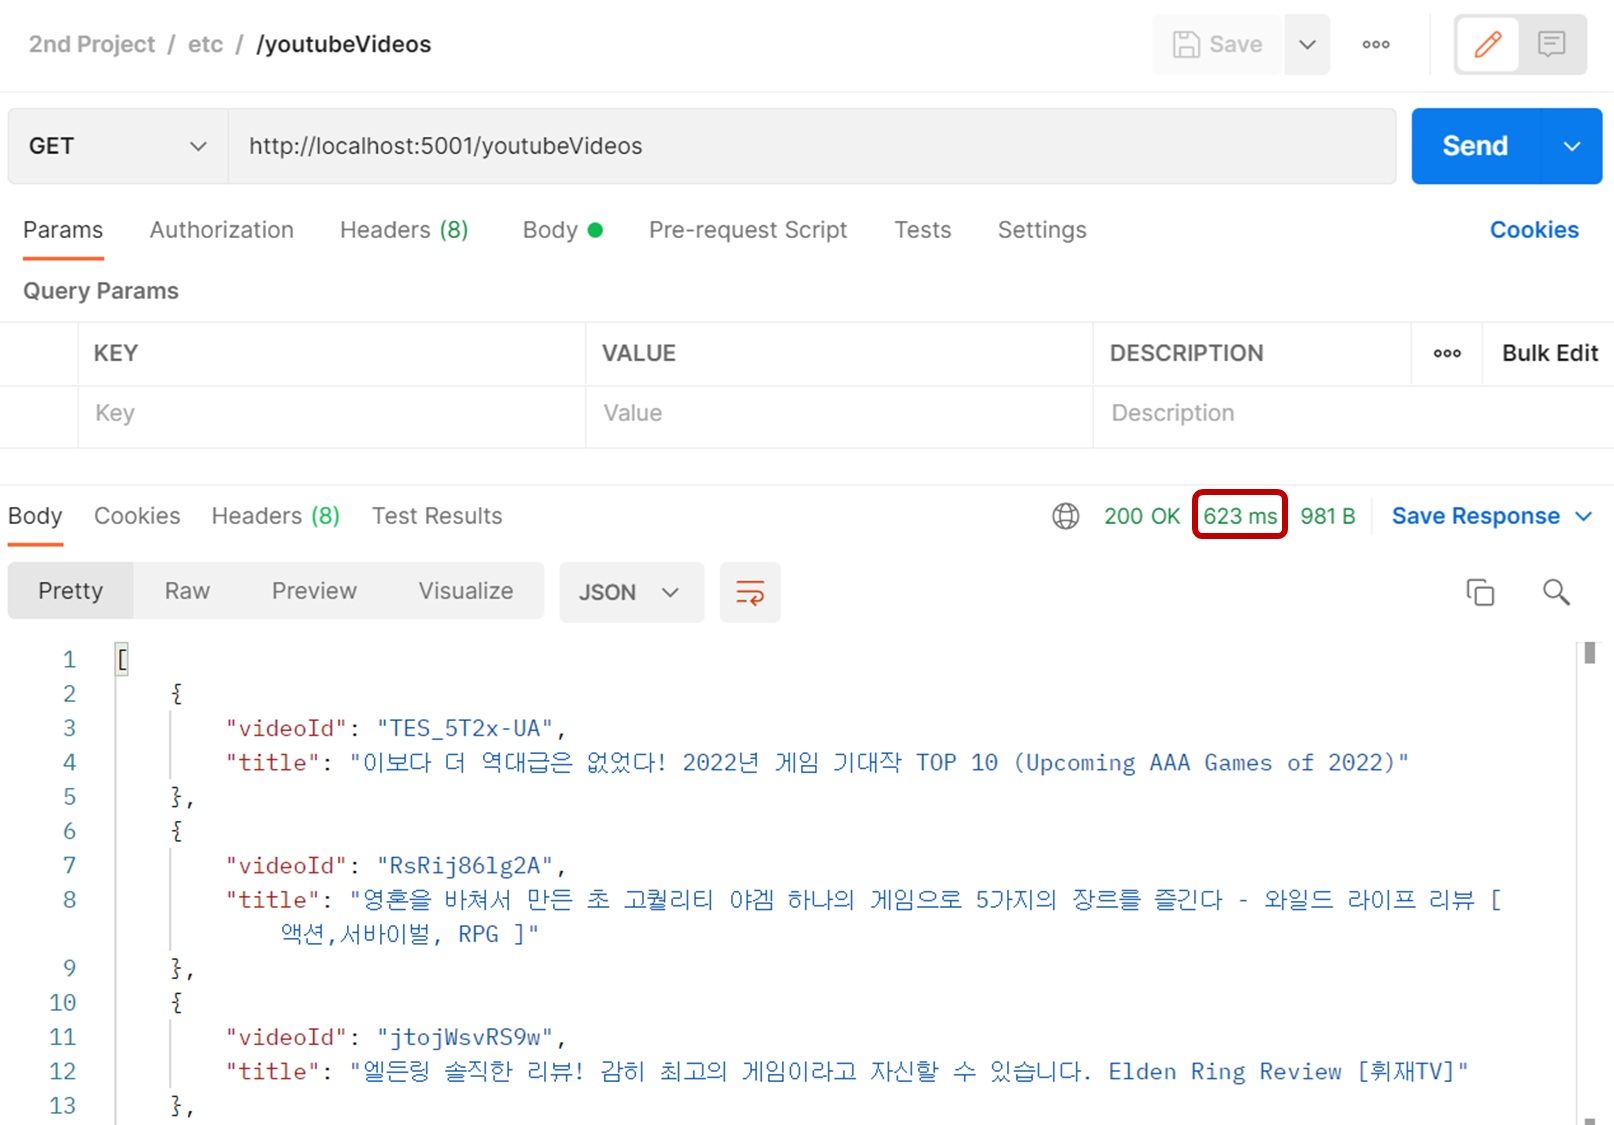
Task: Send the request with the Send button
Action: (1475, 146)
